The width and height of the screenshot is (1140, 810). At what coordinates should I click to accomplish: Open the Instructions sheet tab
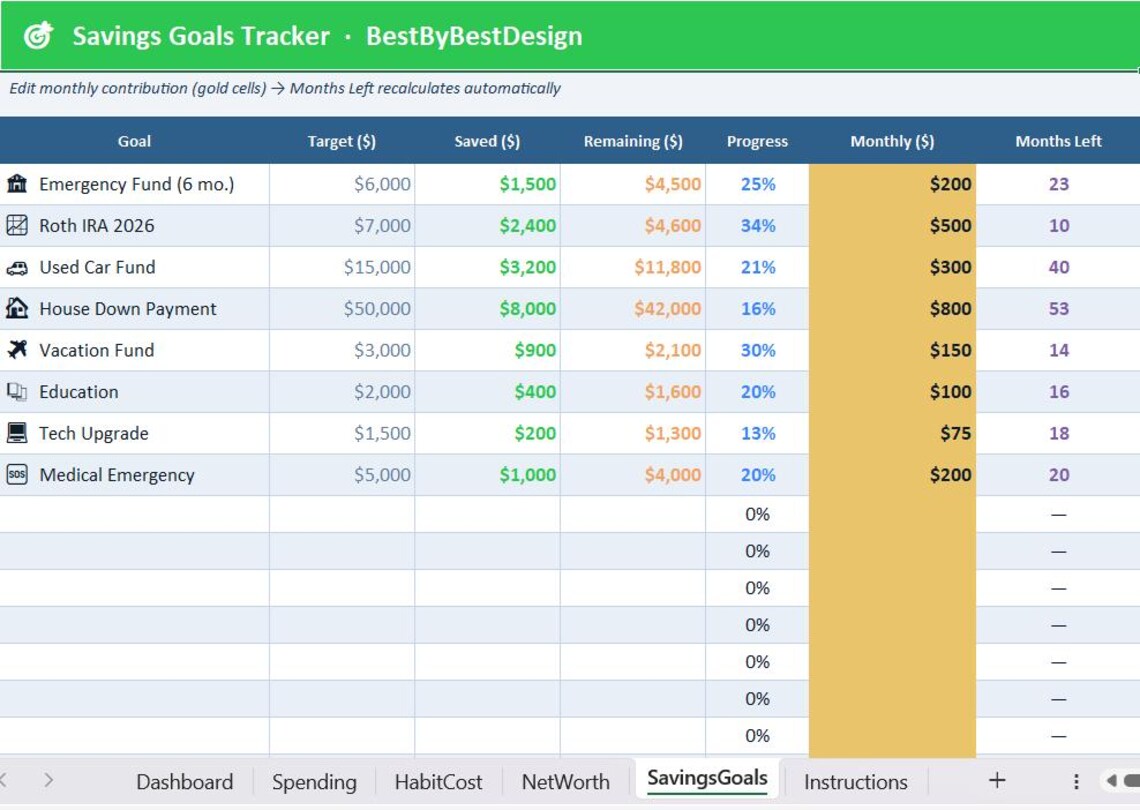coord(856,782)
